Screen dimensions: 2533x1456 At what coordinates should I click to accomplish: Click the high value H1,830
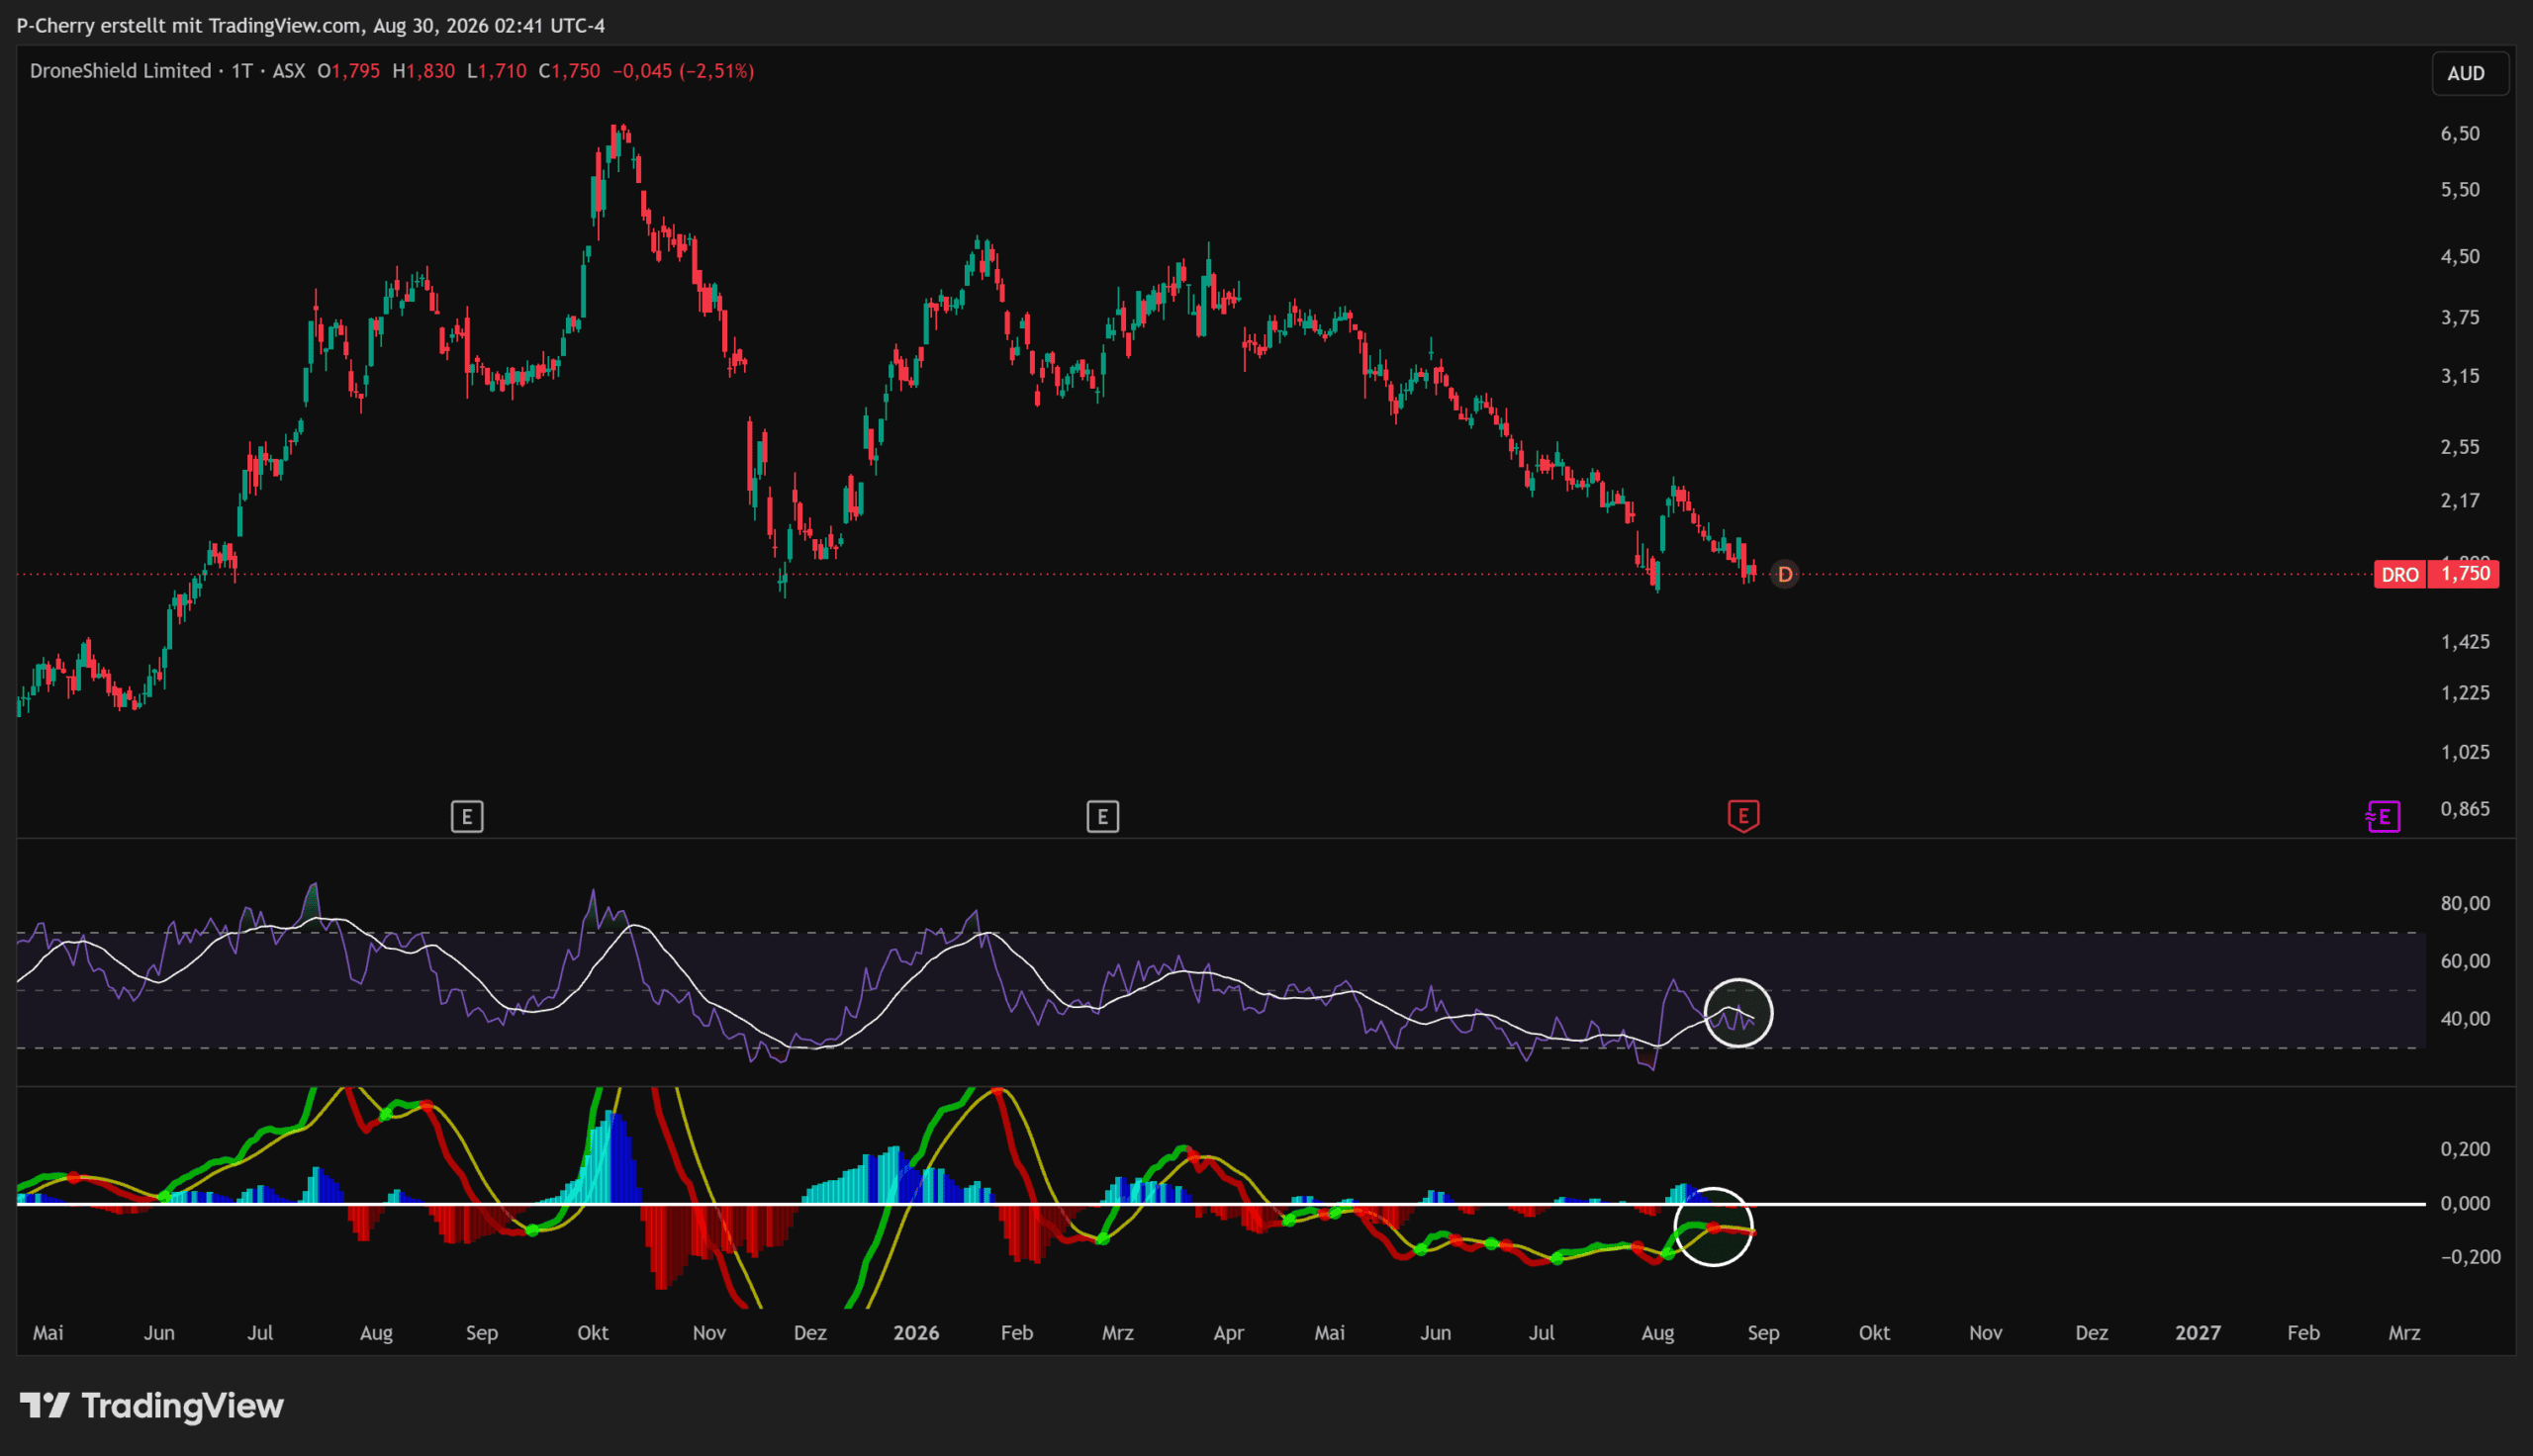(424, 71)
